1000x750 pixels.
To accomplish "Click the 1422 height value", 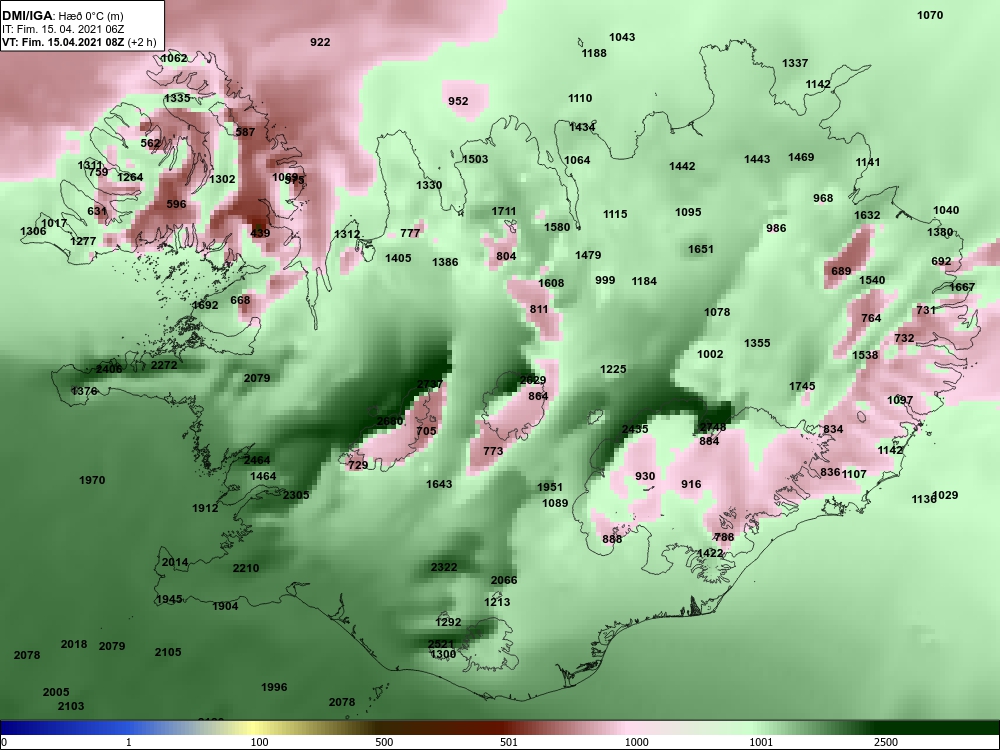I will (x=710, y=554).
